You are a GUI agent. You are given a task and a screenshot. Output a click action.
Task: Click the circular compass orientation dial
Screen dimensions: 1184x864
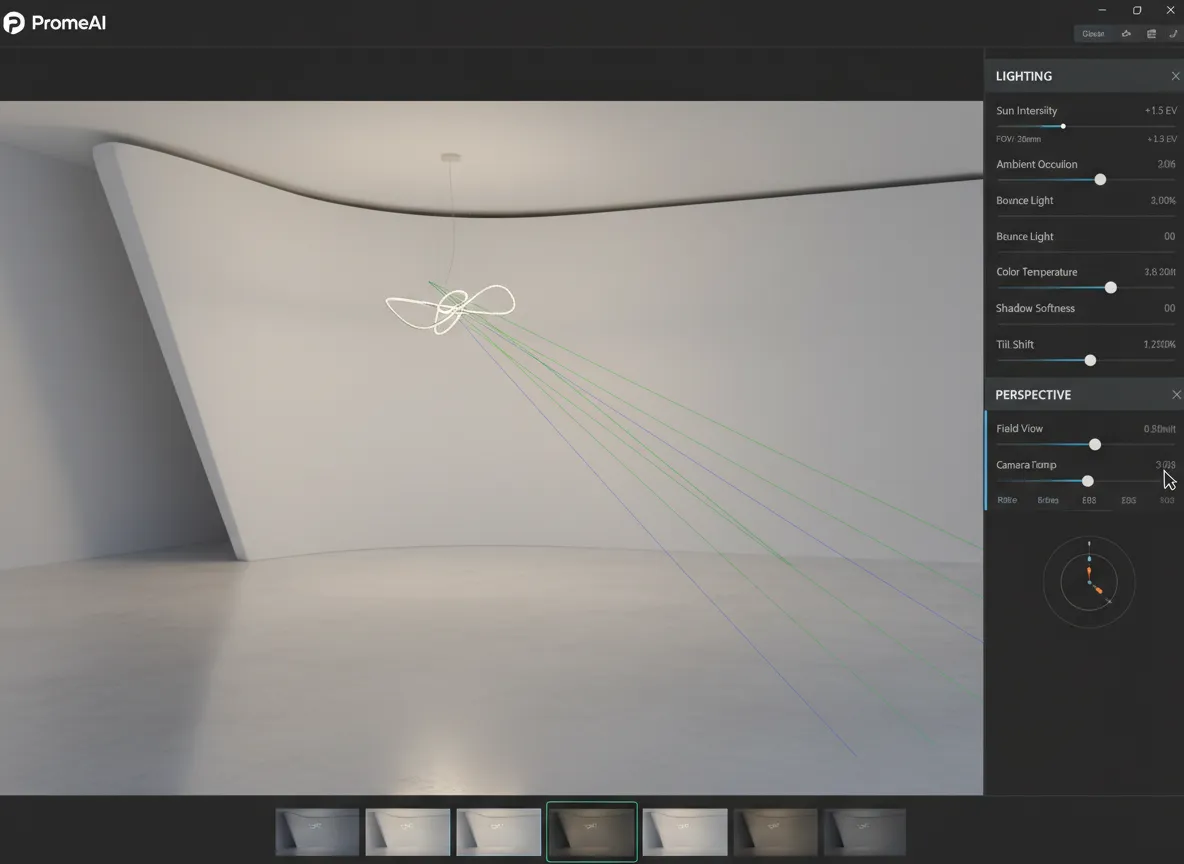(1088, 582)
